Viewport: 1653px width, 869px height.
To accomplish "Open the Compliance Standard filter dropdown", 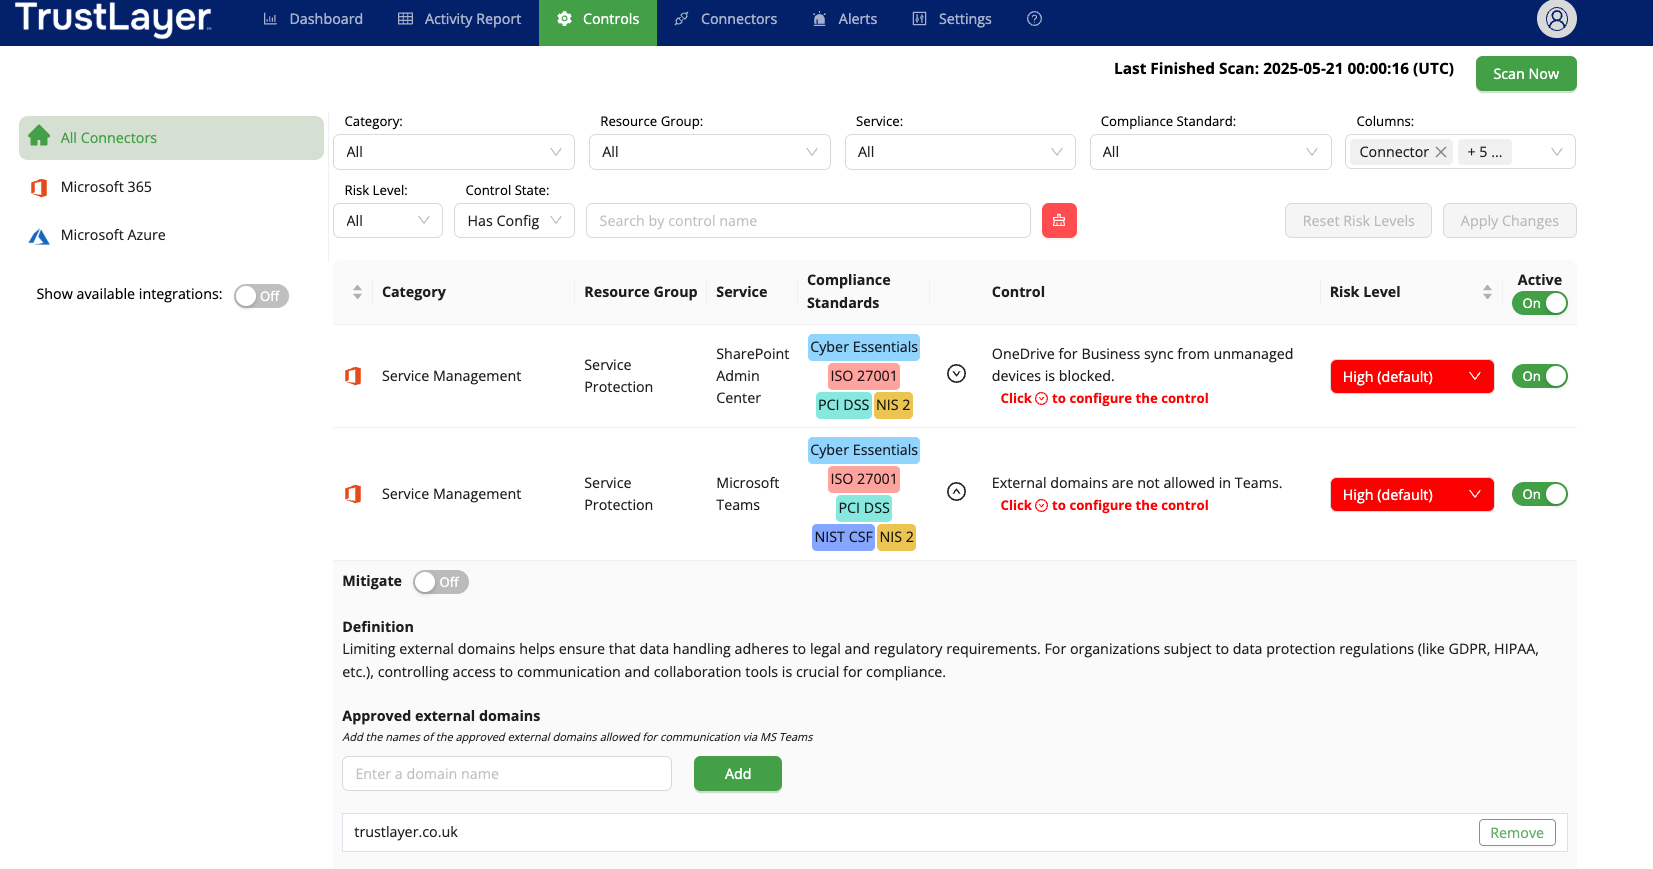I will 1210,152.
